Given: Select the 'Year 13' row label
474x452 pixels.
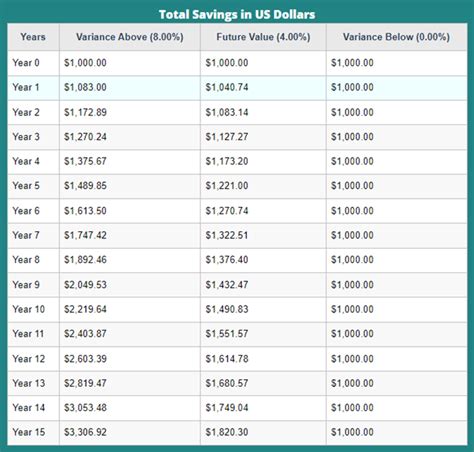Looking at the screenshot, I should tap(29, 383).
